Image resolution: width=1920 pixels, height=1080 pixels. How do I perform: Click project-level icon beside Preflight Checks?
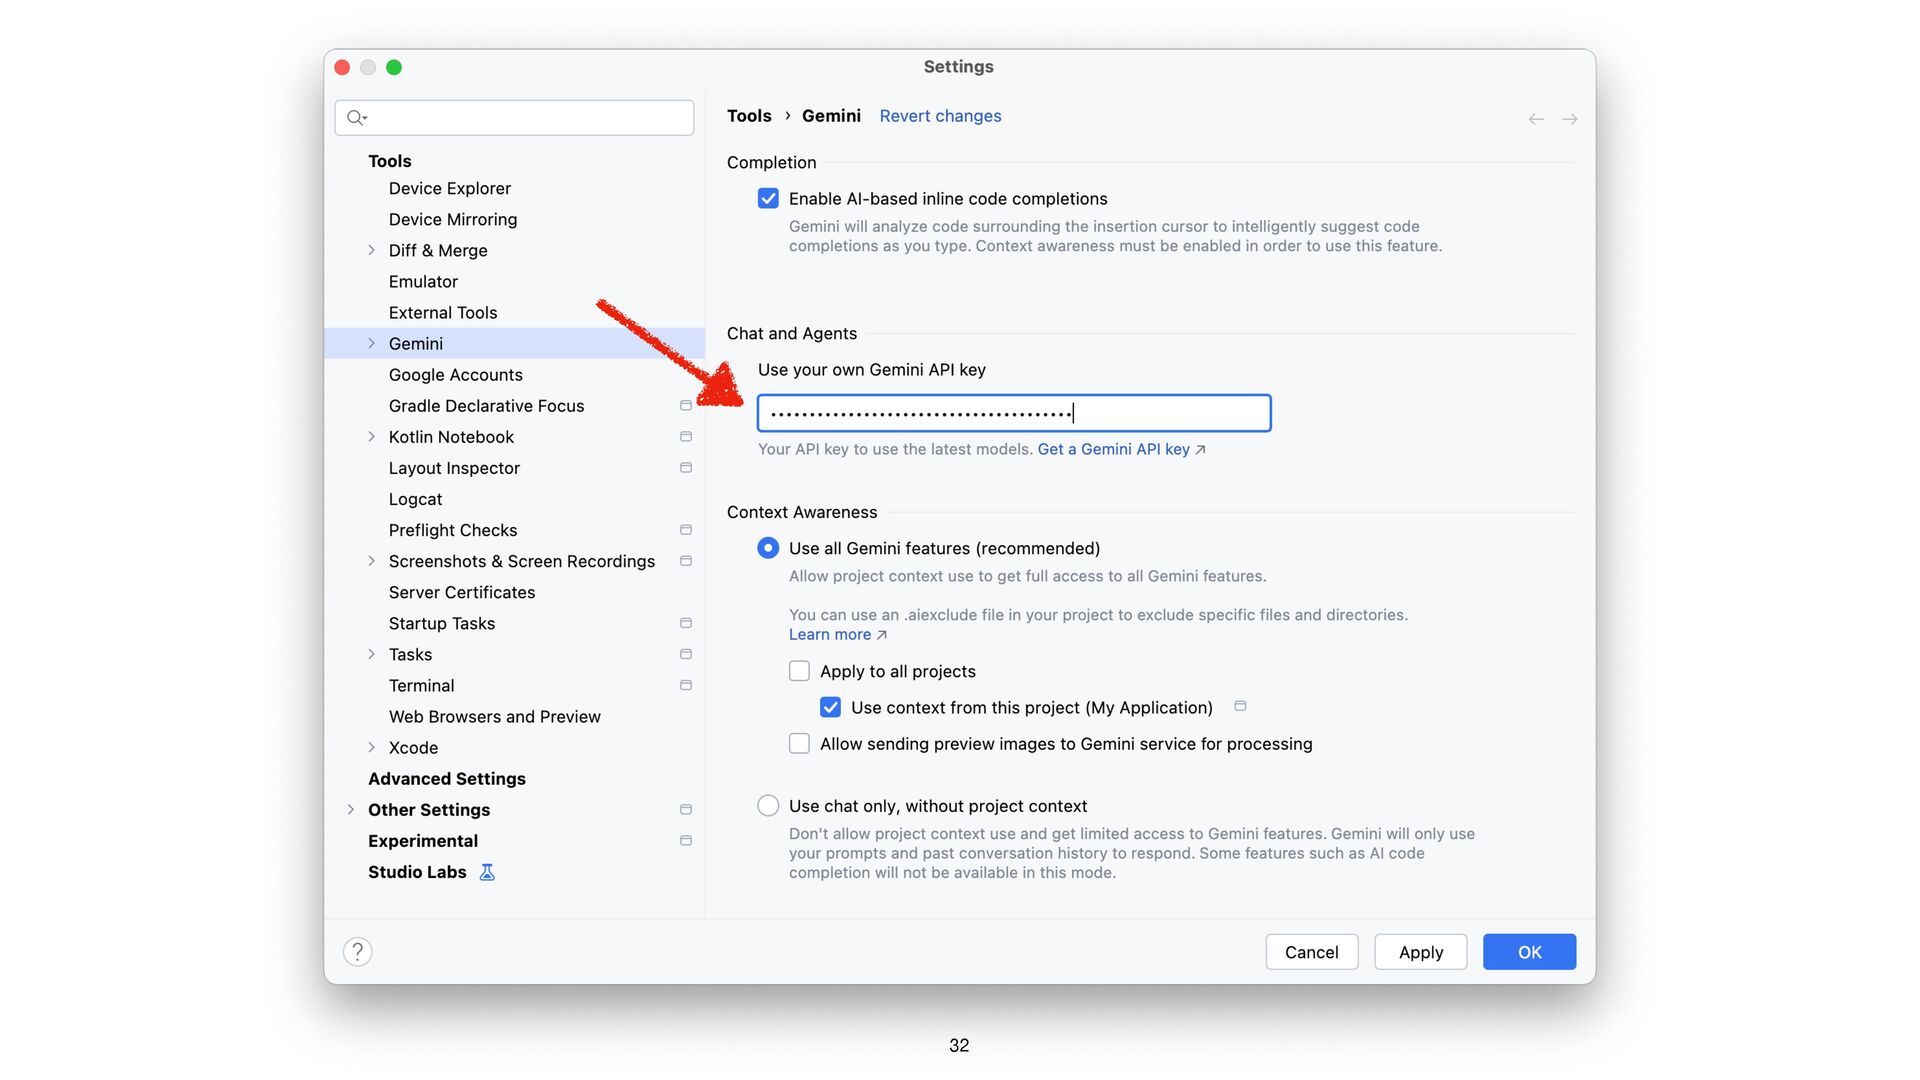click(686, 530)
